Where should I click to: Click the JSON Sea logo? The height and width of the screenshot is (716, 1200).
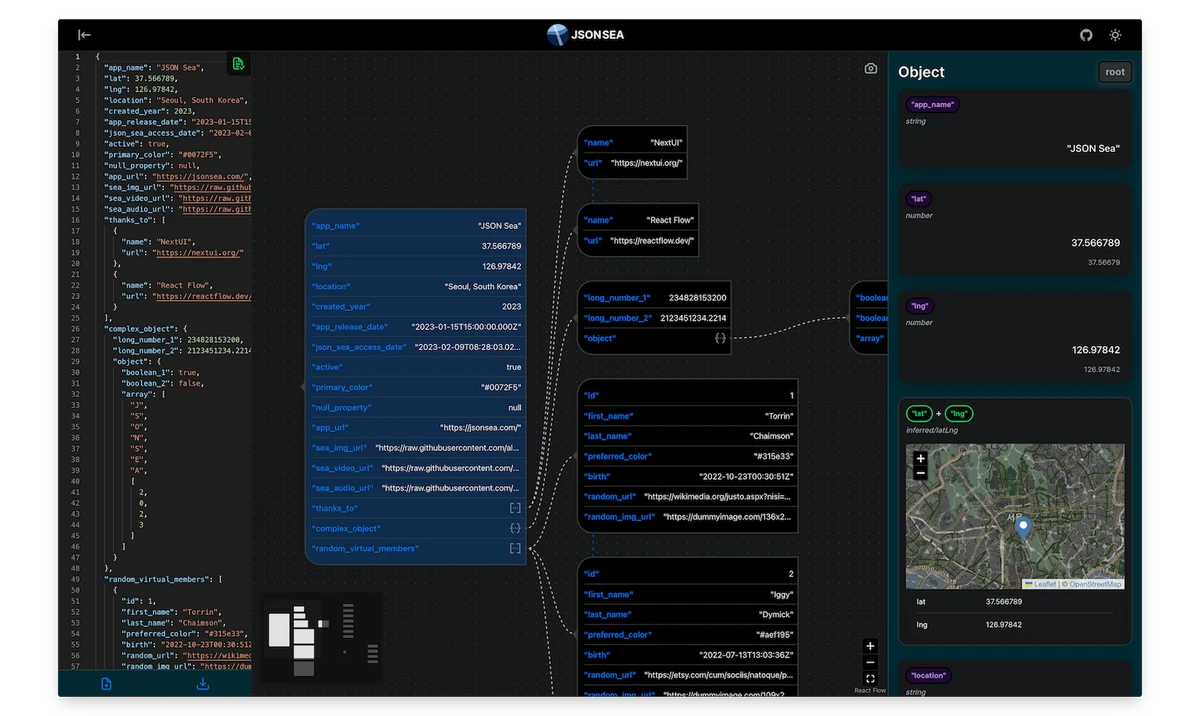point(585,35)
